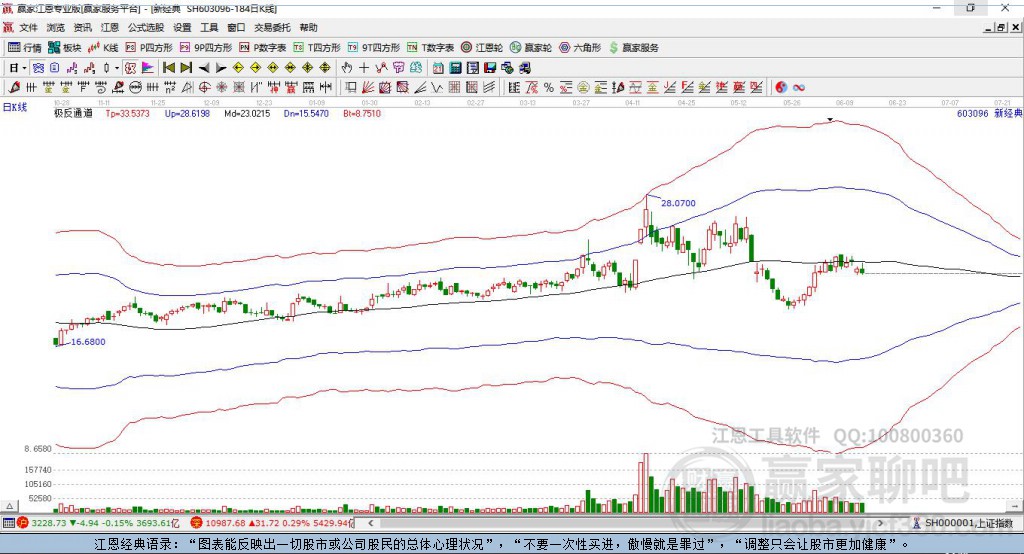The width and height of the screenshot is (1024, 554).
Task: Click the Dn=15.5470 indicator value
Action: click(306, 113)
